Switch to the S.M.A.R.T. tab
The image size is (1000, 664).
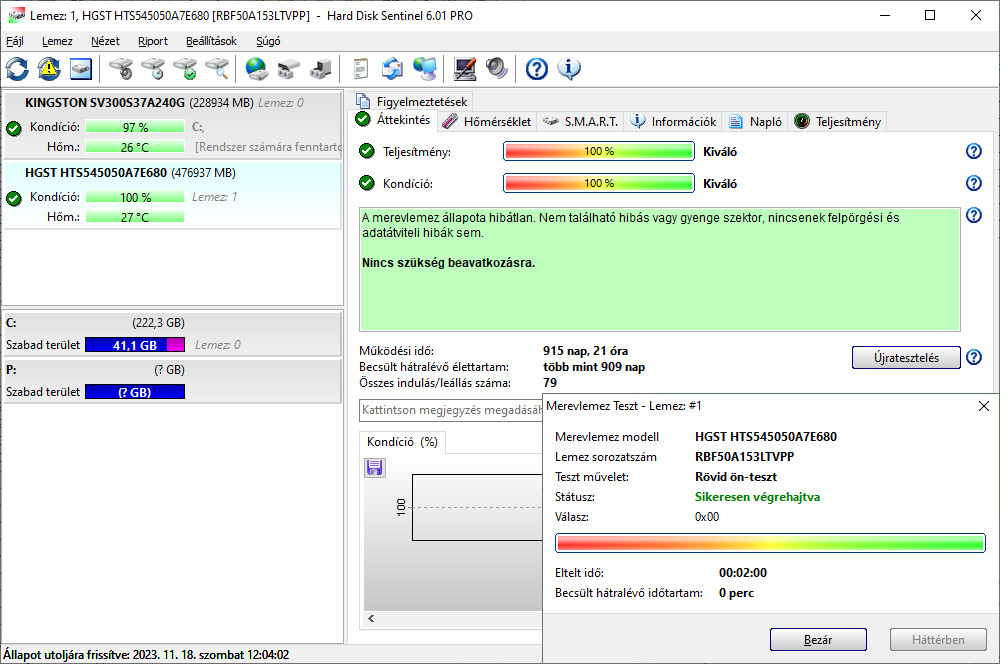click(x=580, y=121)
